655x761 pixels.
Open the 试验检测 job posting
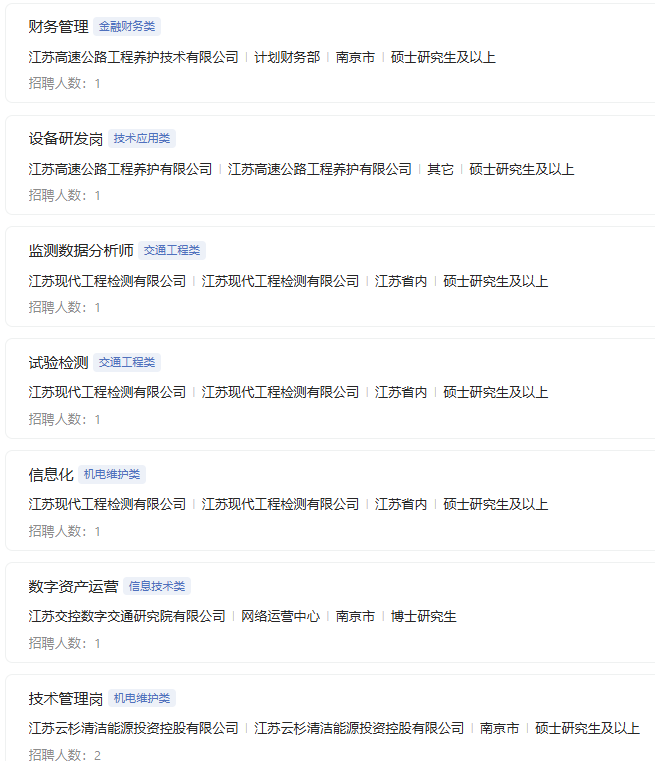click(58, 363)
